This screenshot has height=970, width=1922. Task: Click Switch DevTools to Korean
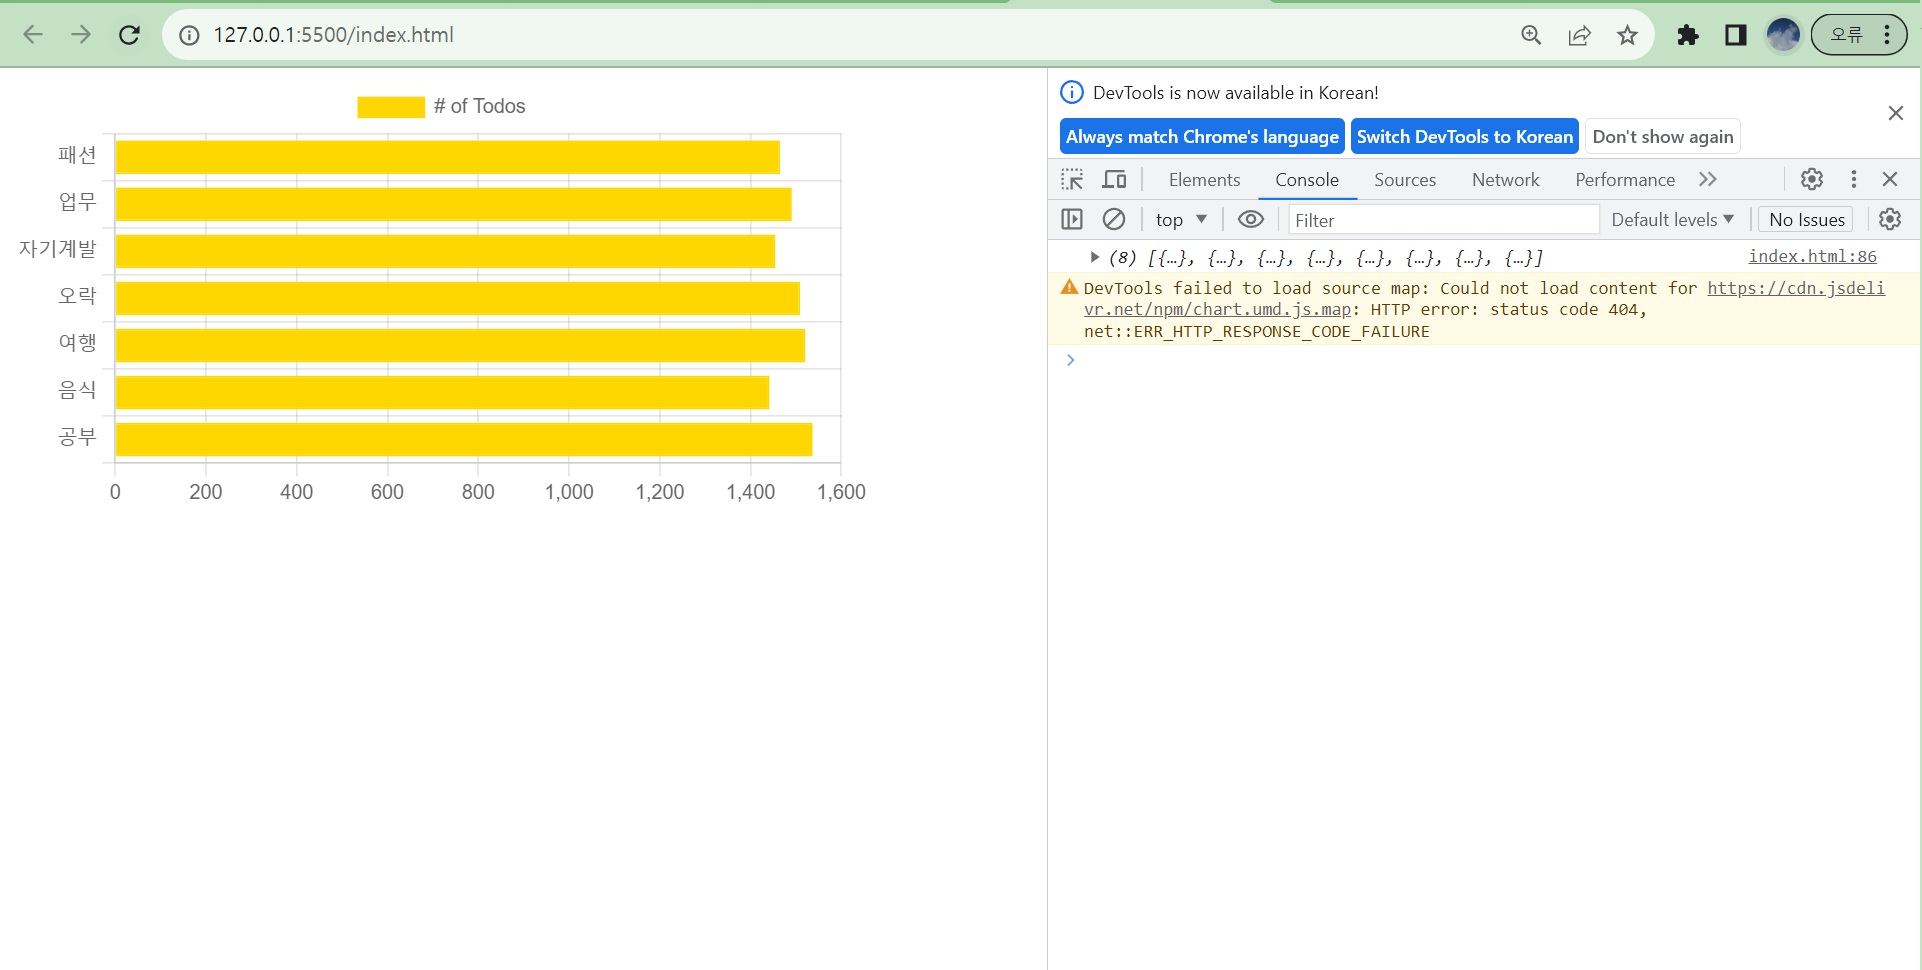(1464, 137)
